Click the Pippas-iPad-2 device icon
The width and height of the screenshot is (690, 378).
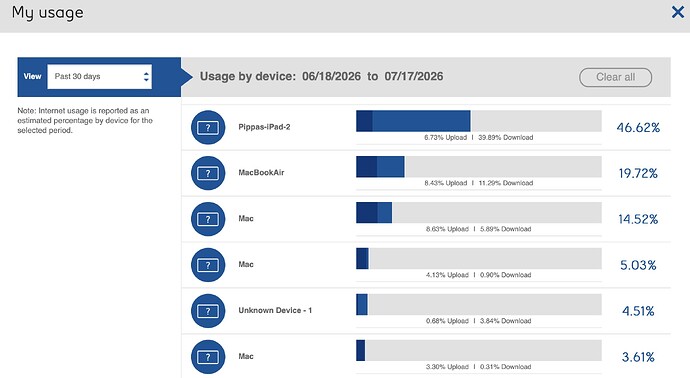(x=208, y=128)
